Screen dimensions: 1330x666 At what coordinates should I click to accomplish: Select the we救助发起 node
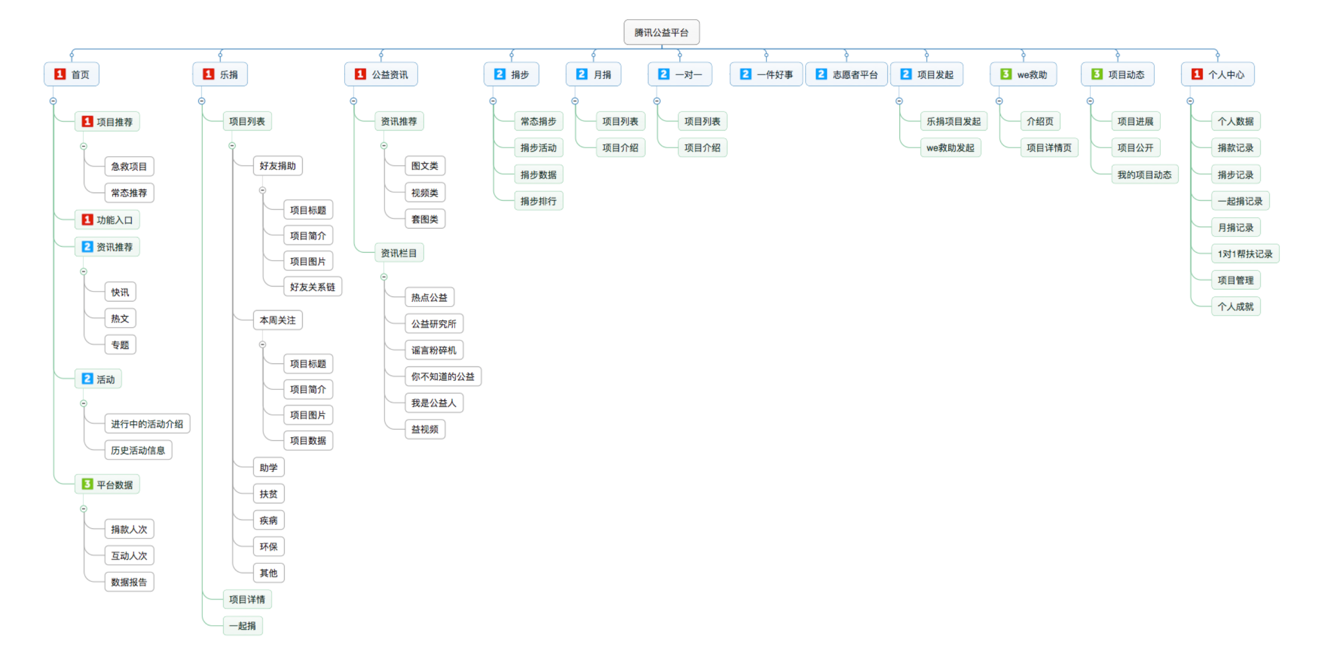(951, 148)
